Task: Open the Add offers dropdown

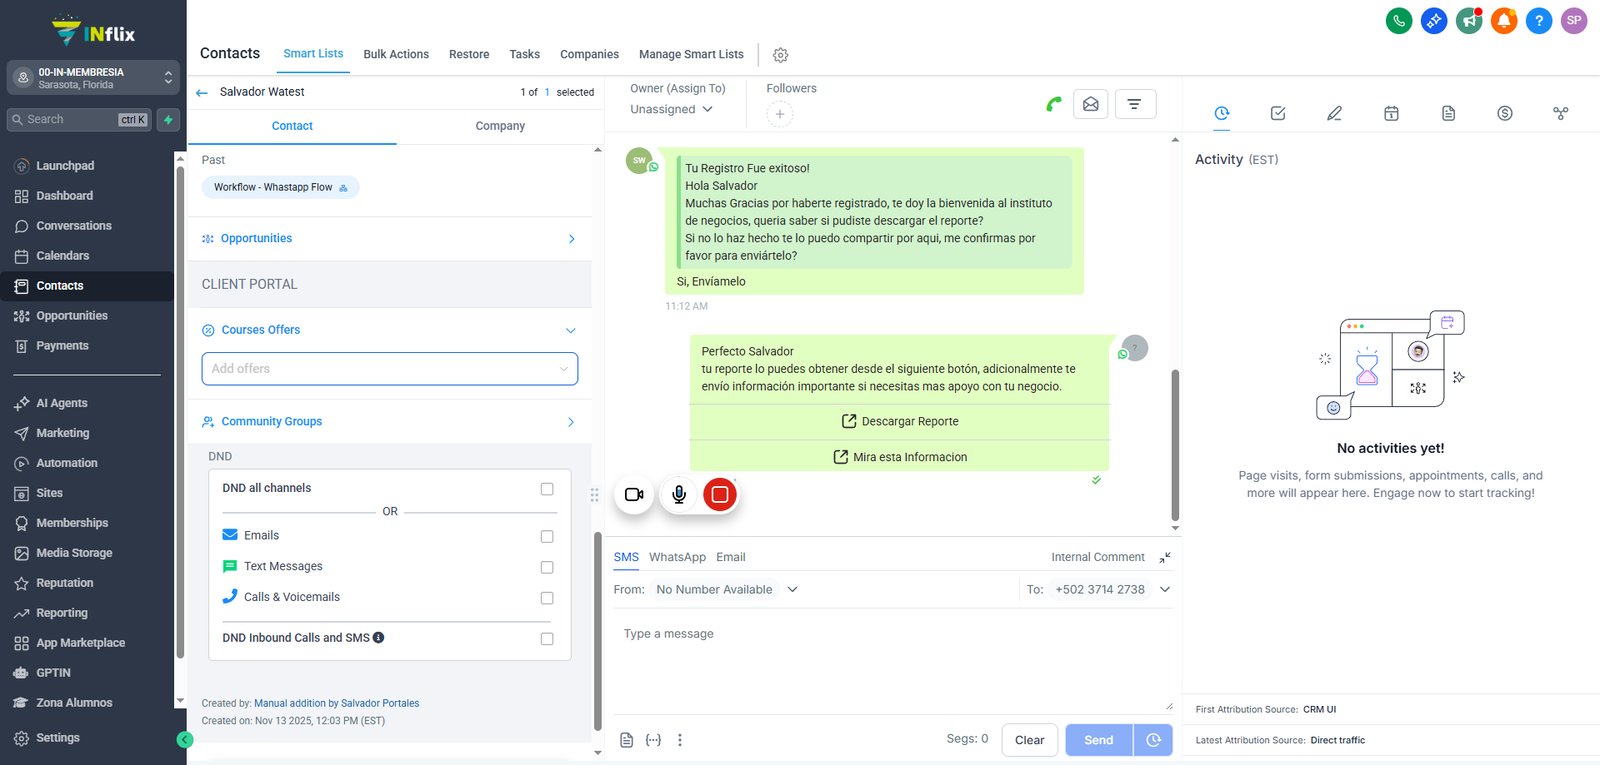Action: [390, 368]
